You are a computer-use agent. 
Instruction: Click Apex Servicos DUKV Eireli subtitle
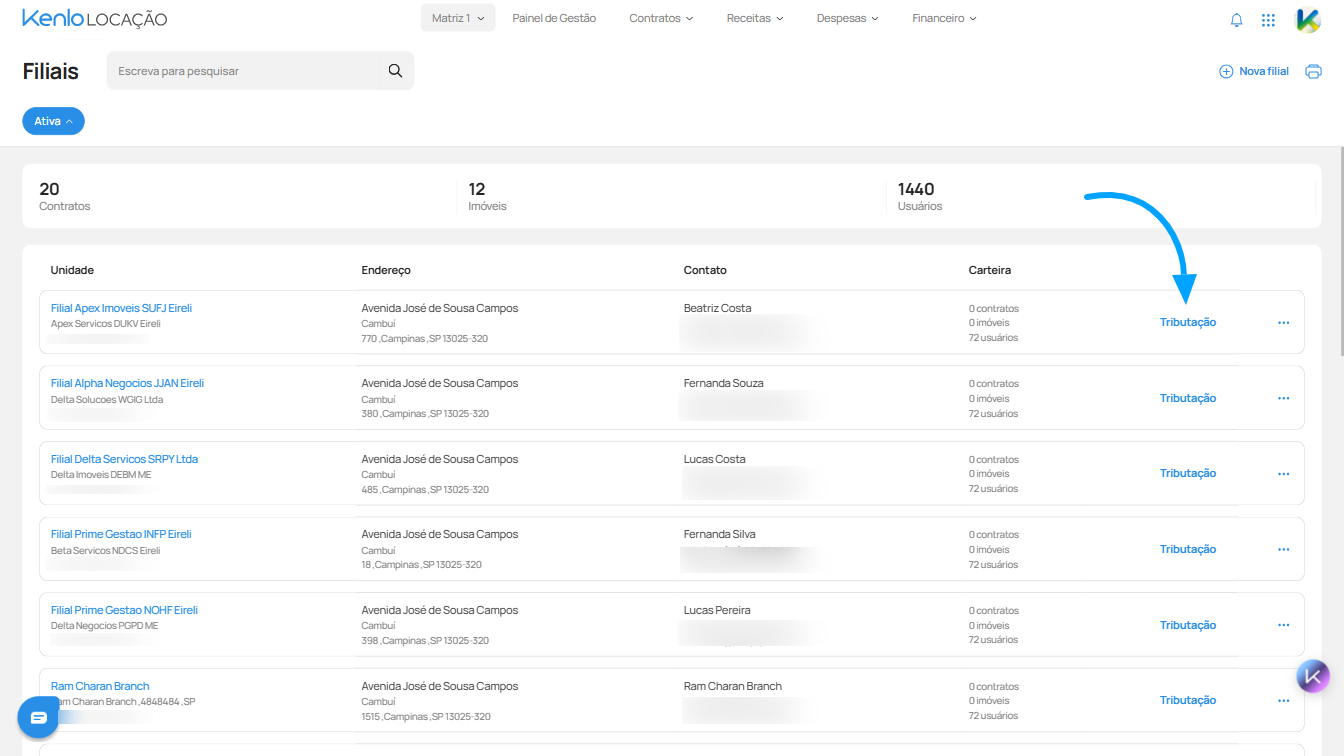click(106, 324)
